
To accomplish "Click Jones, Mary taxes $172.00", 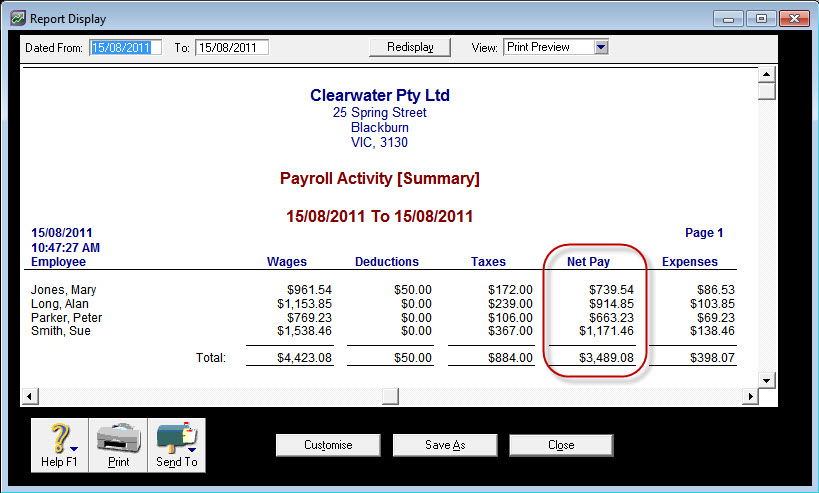I will (x=510, y=290).
